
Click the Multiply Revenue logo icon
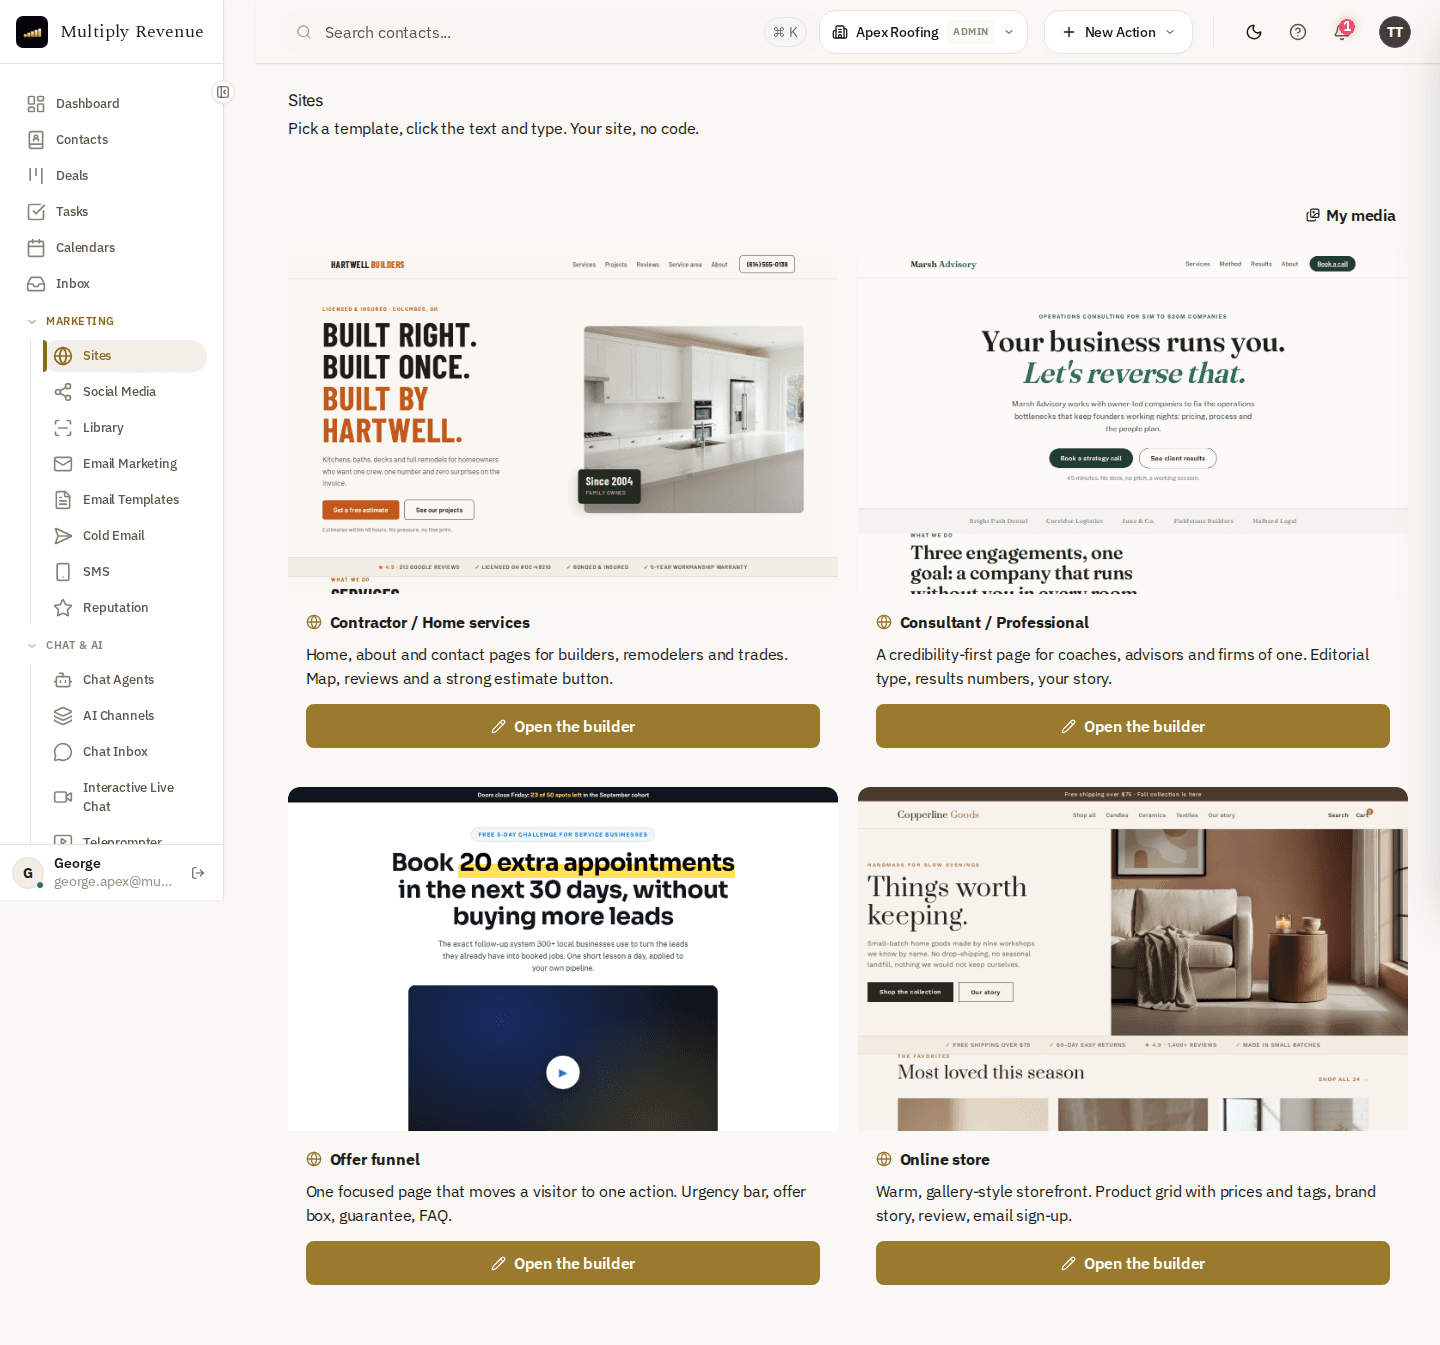click(x=32, y=32)
